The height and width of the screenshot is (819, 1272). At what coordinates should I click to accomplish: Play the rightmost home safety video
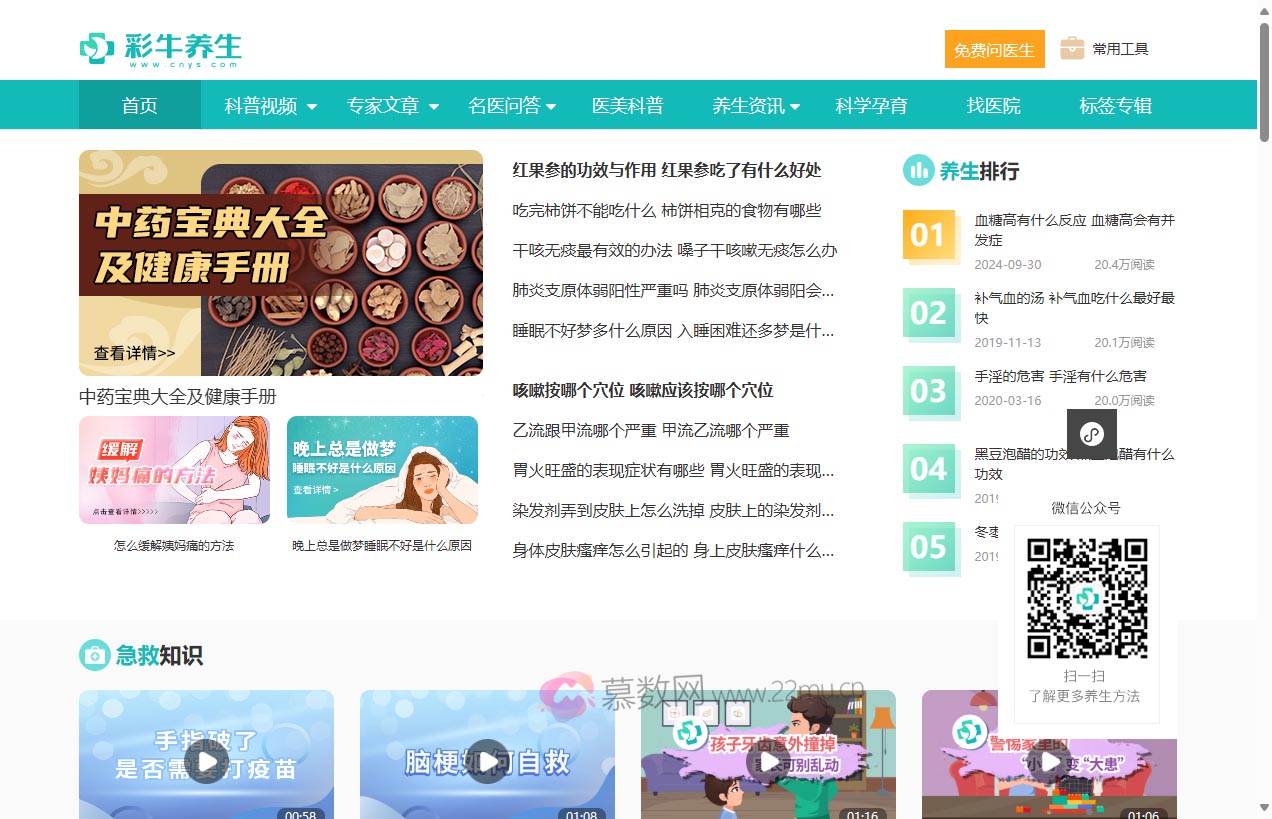pyautogui.click(x=1048, y=762)
